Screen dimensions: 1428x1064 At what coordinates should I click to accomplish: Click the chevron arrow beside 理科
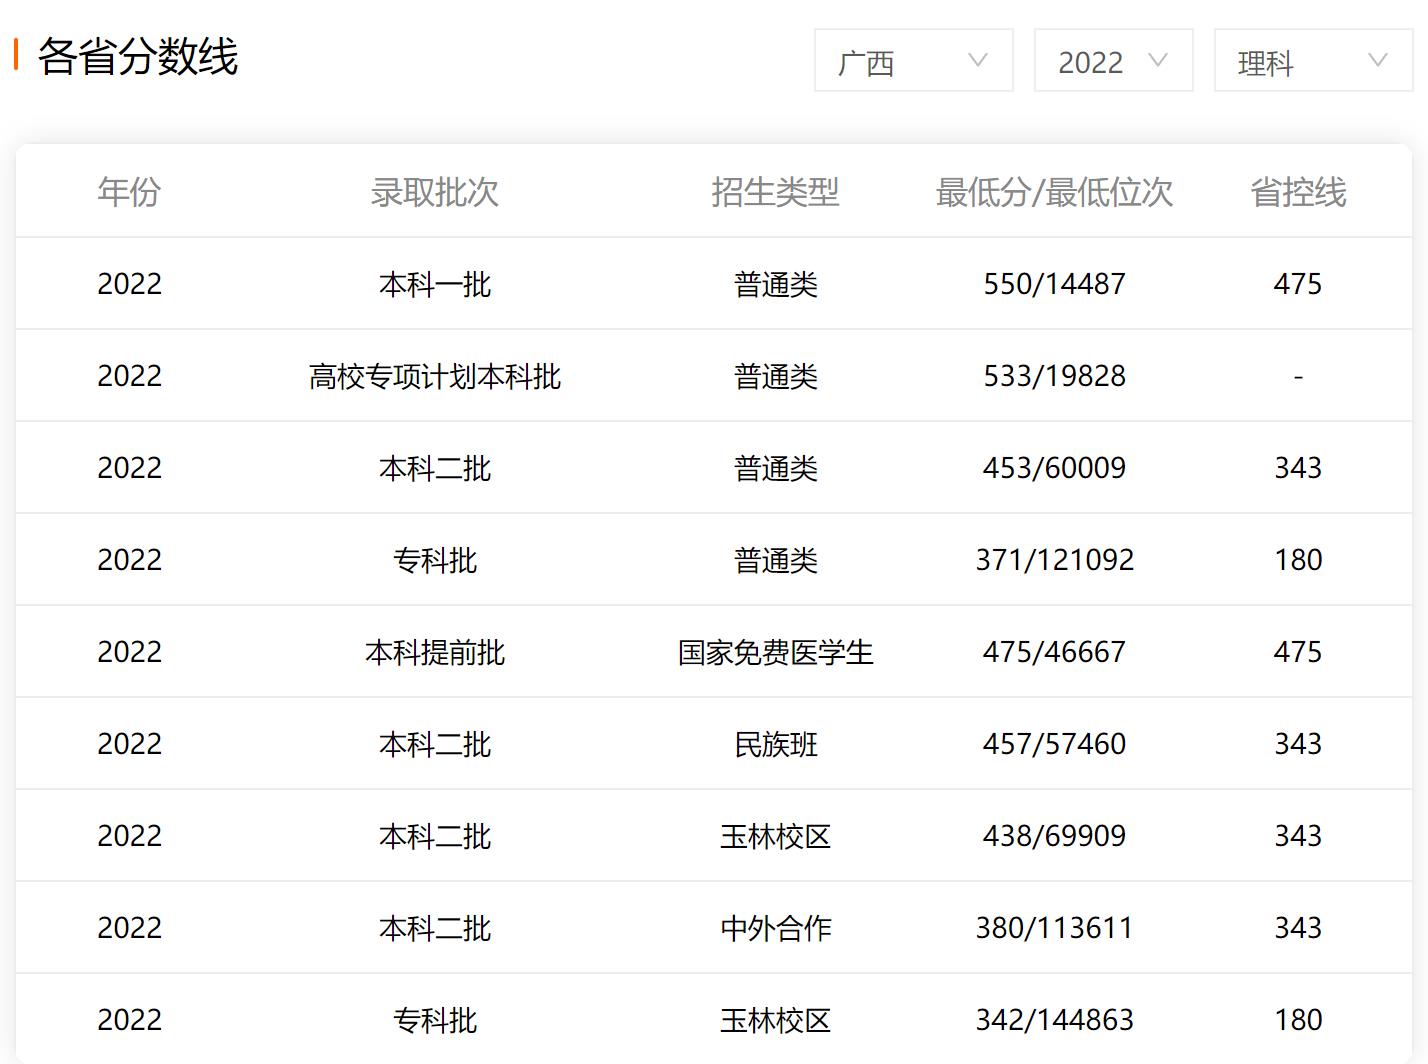pyautogui.click(x=1377, y=61)
